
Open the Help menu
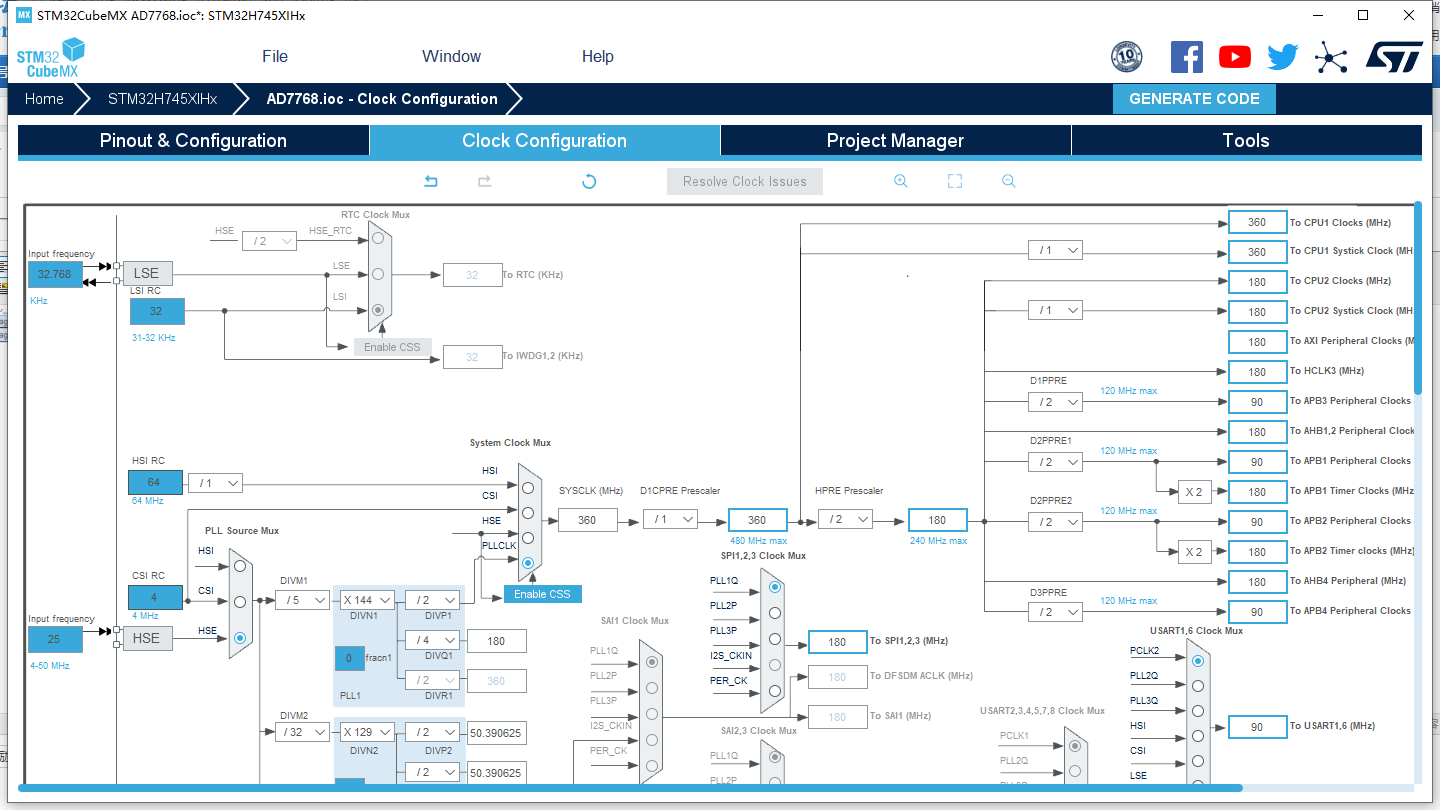(x=598, y=57)
